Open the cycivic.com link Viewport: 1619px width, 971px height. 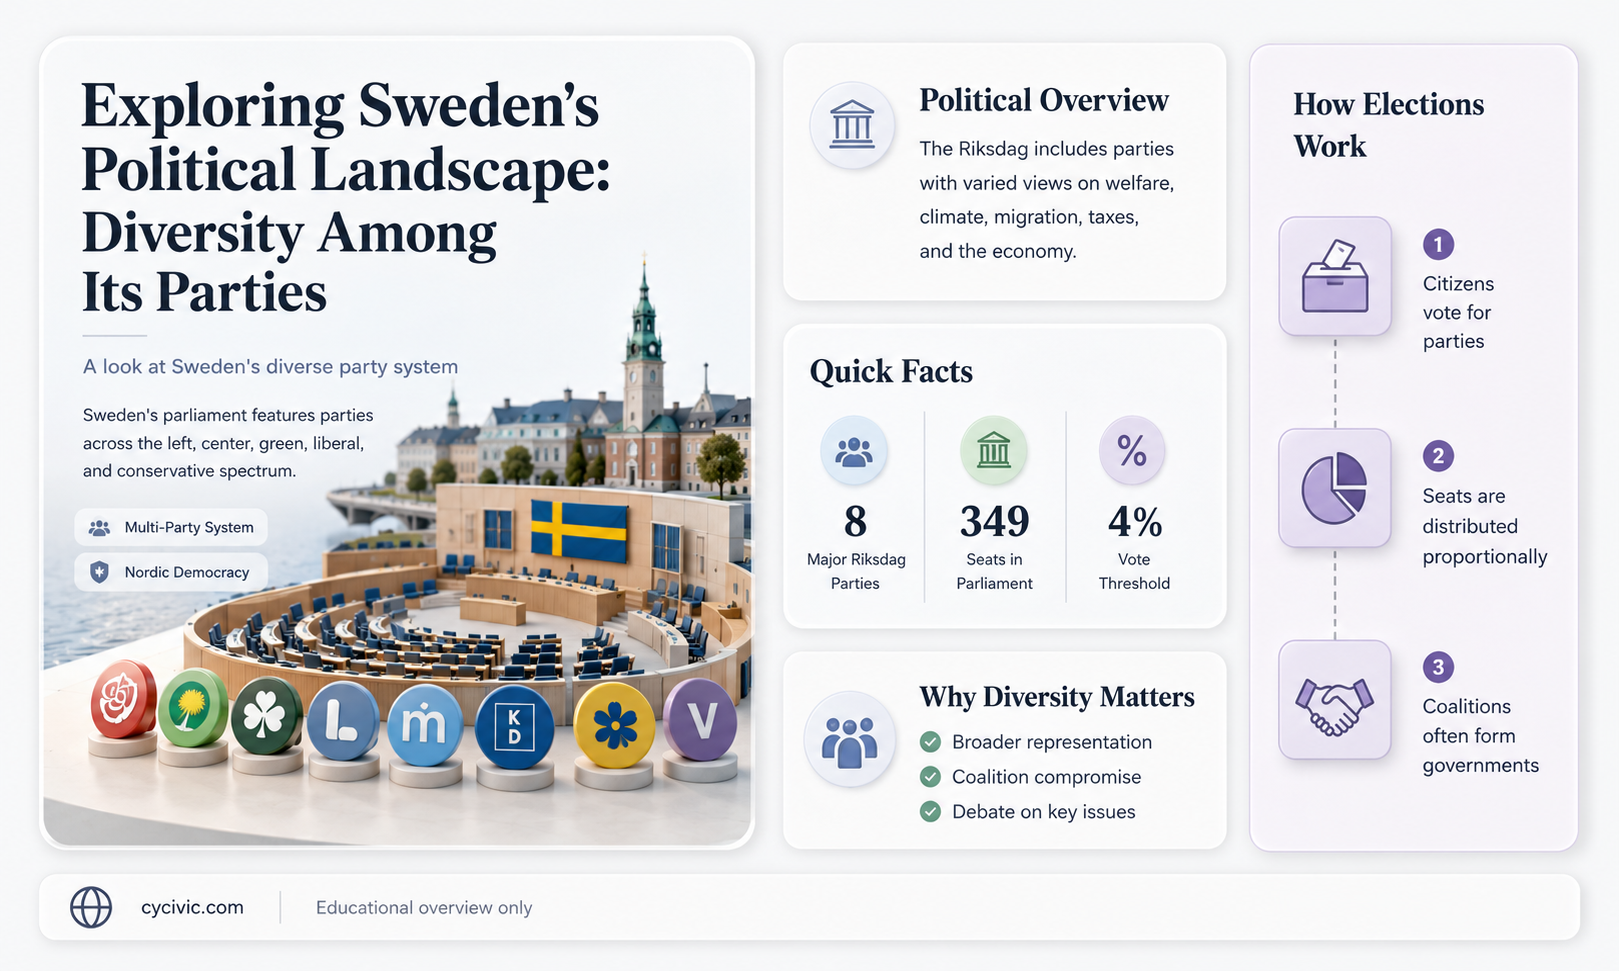(192, 907)
